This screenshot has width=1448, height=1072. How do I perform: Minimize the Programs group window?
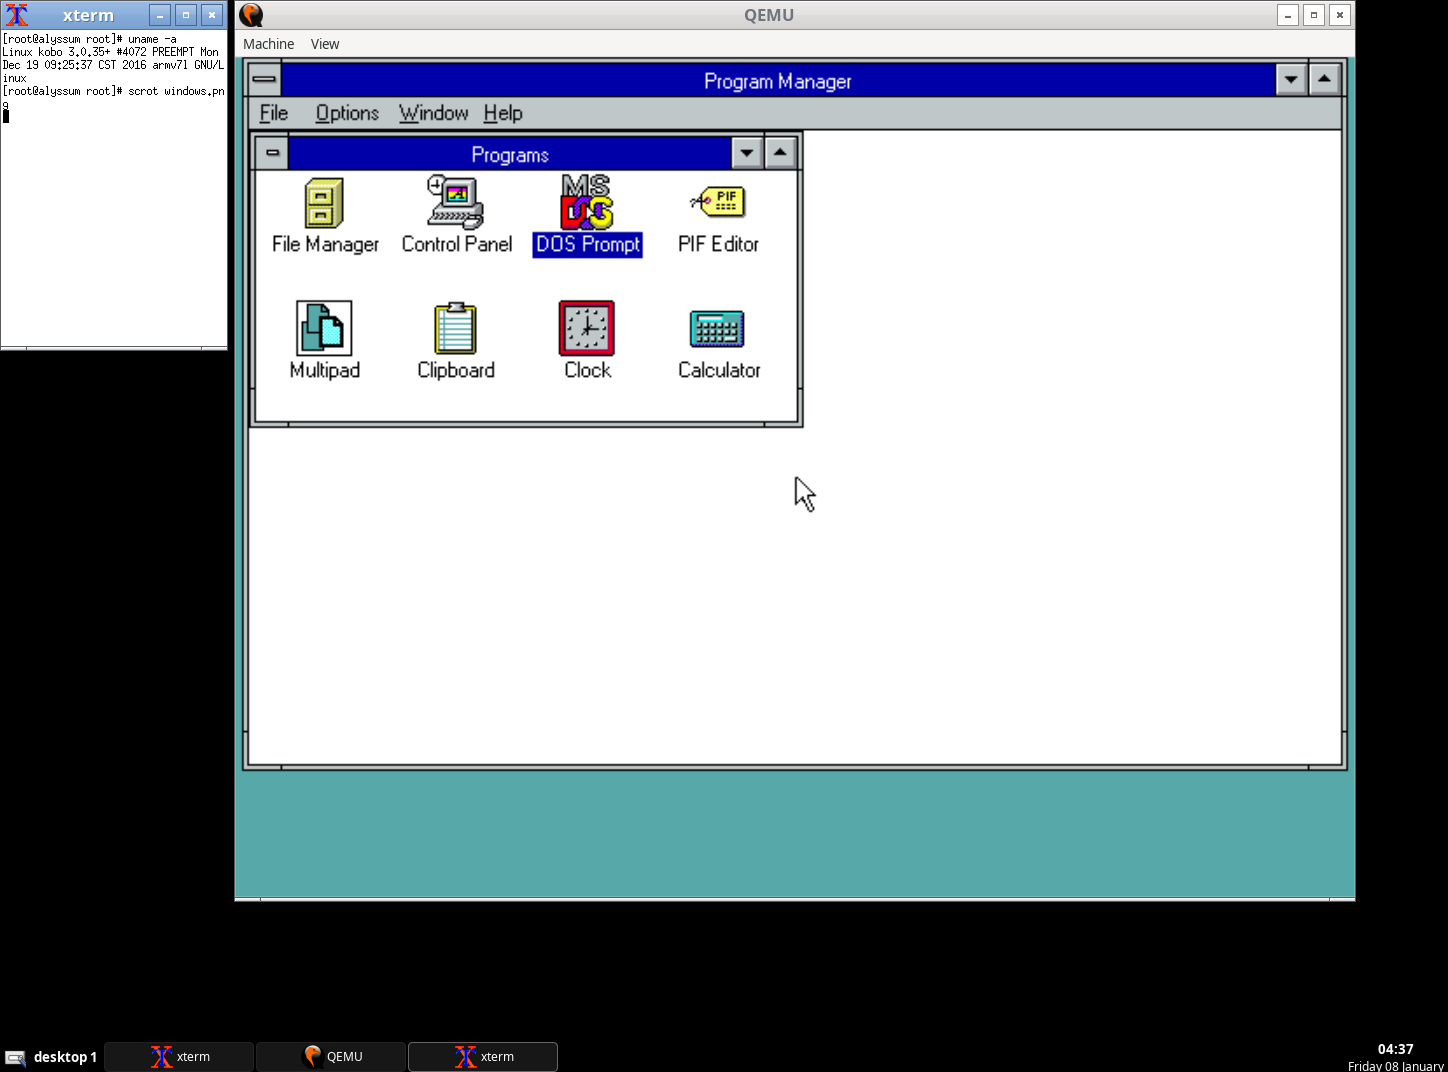(747, 153)
